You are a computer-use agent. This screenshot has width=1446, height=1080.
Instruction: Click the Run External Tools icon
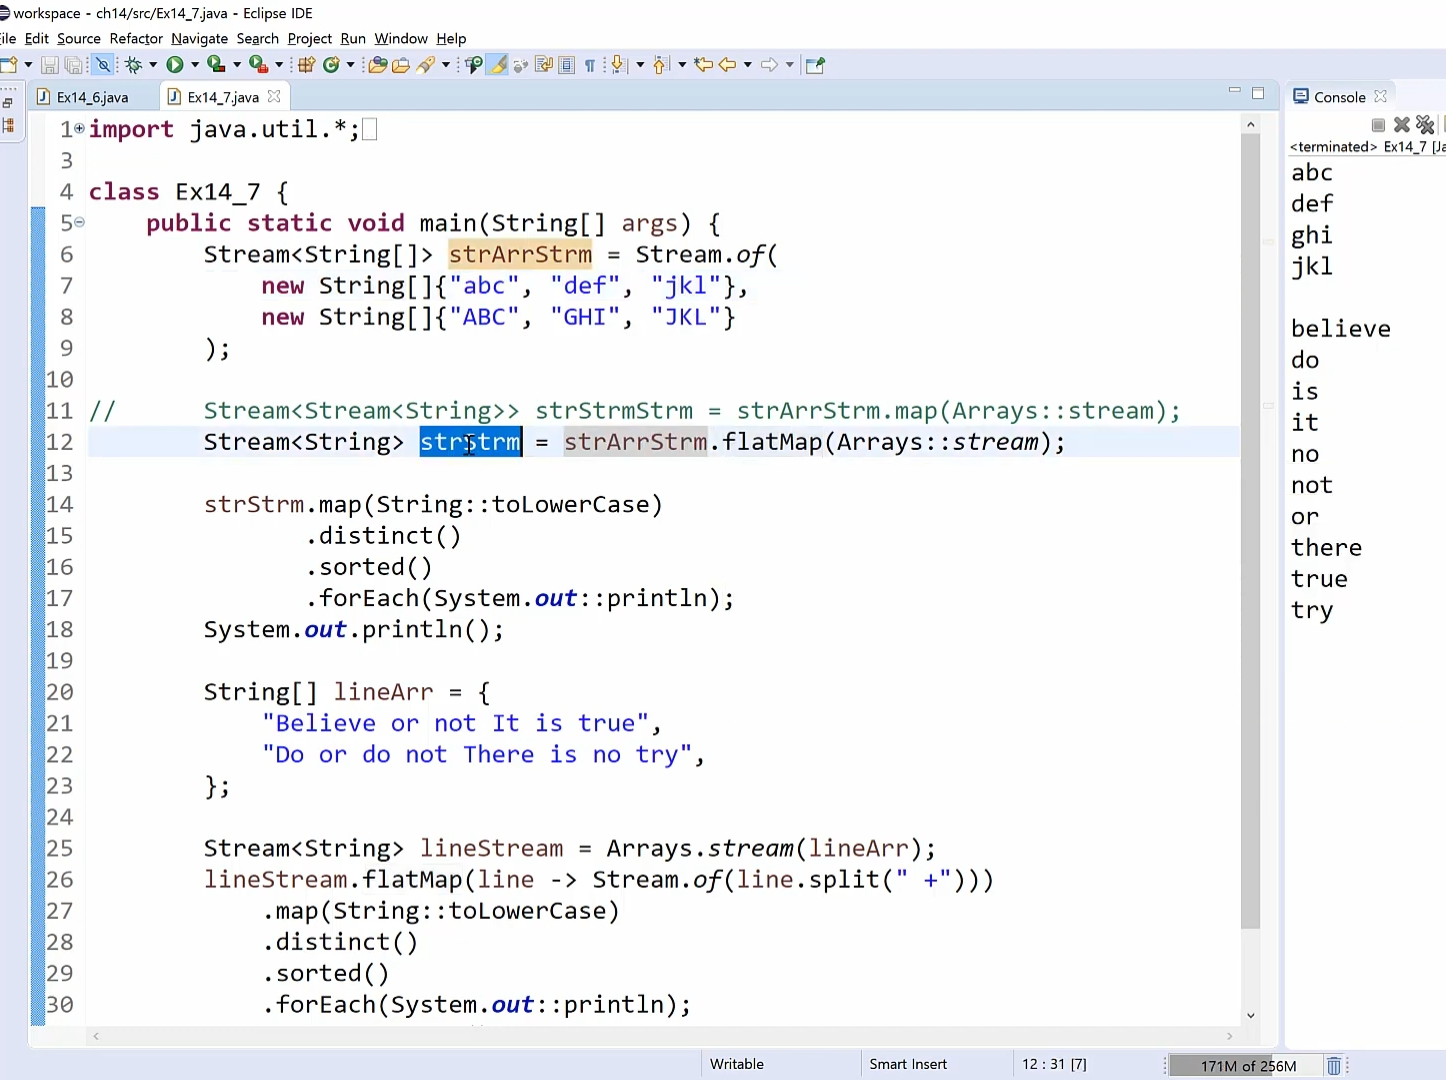coord(258,65)
